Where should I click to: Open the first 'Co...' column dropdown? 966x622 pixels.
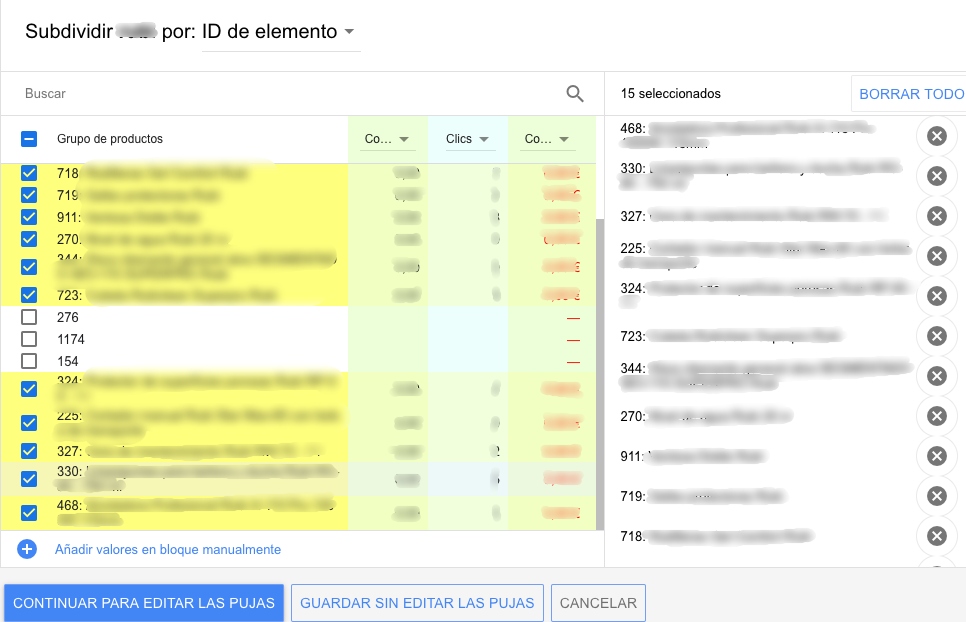pyautogui.click(x=386, y=139)
